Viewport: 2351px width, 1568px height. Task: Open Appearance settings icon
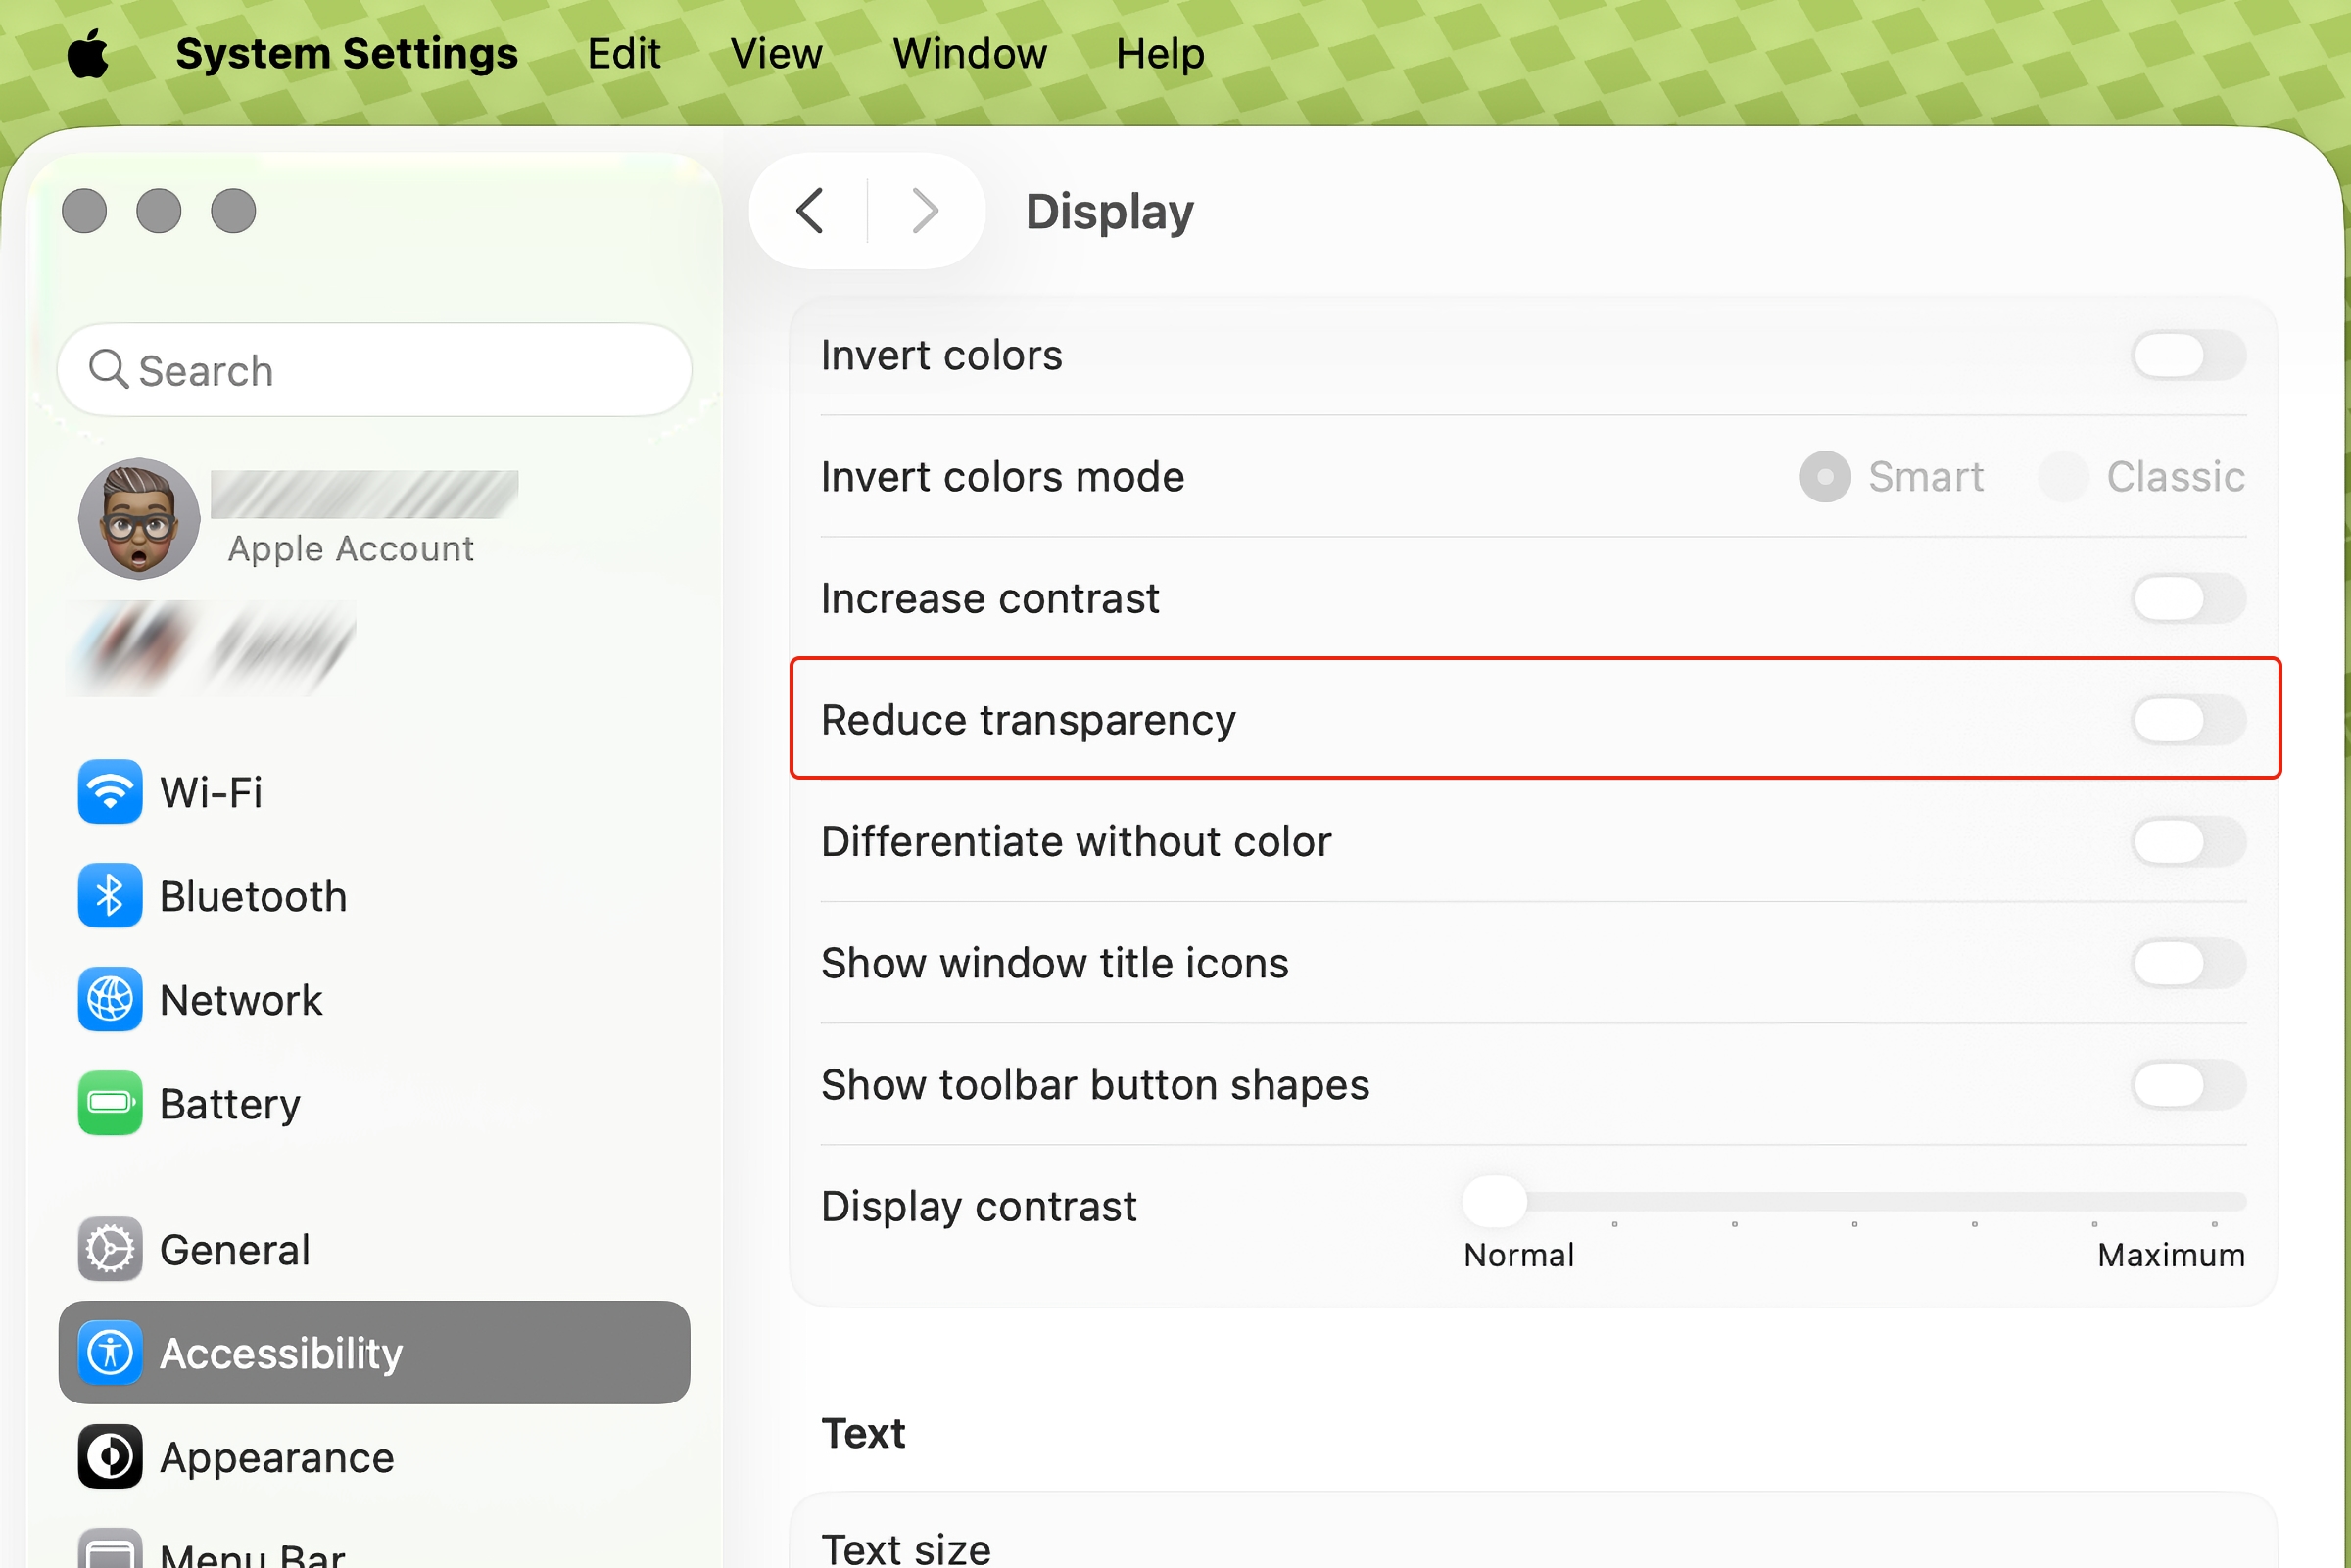(109, 1457)
